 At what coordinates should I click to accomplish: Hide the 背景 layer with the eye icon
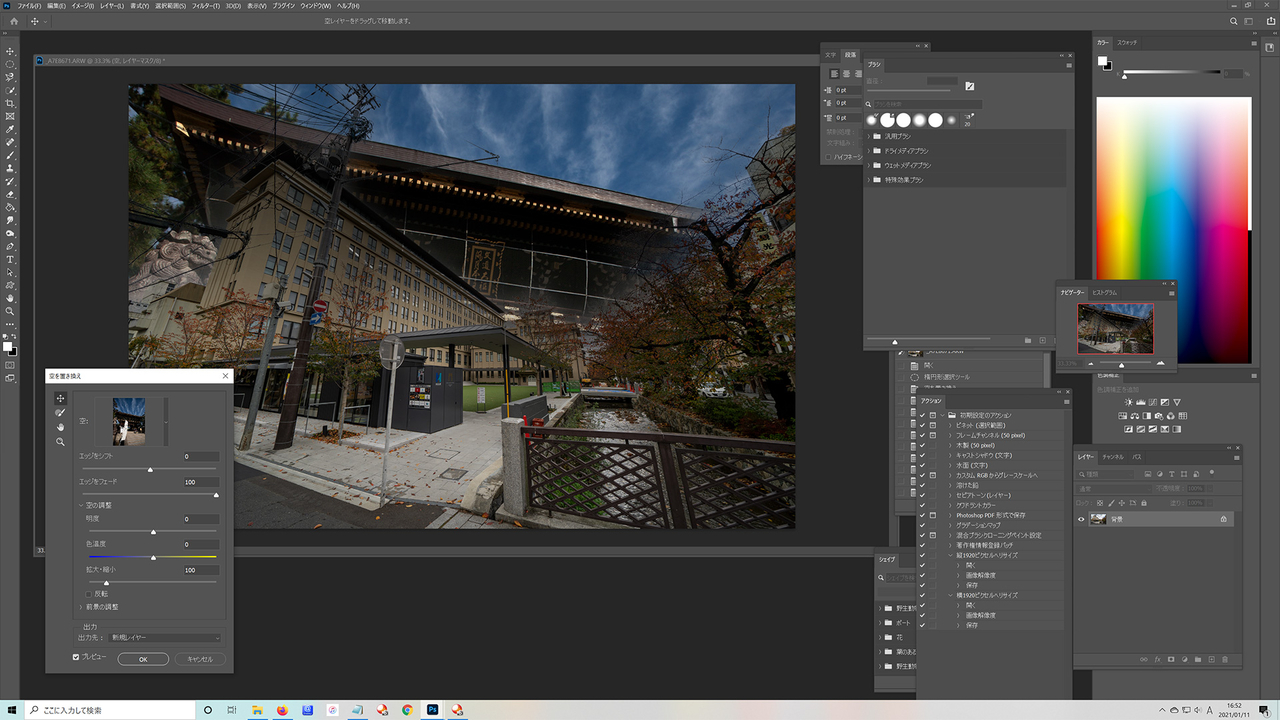1081,519
